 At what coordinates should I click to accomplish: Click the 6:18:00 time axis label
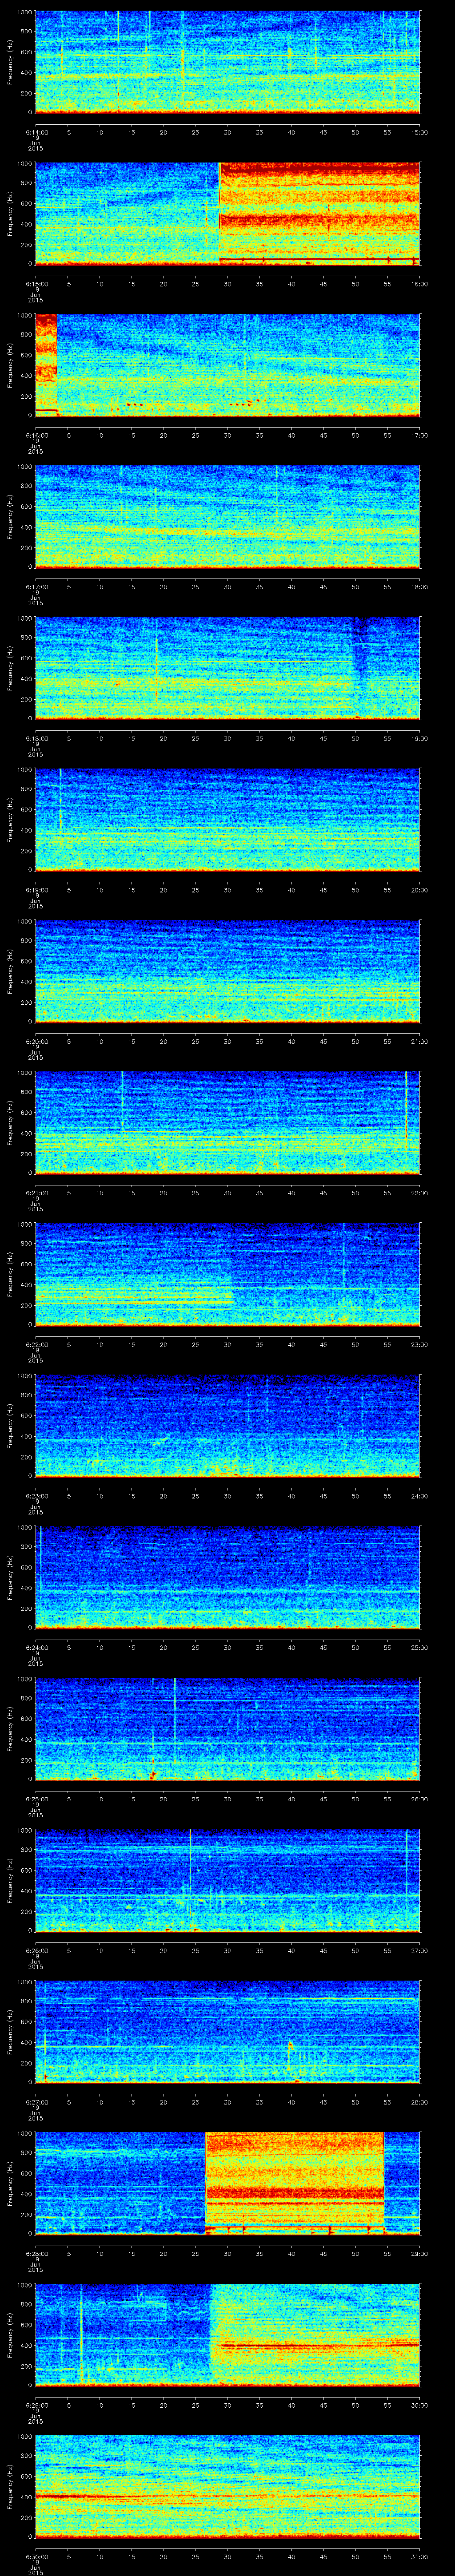[x=36, y=738]
